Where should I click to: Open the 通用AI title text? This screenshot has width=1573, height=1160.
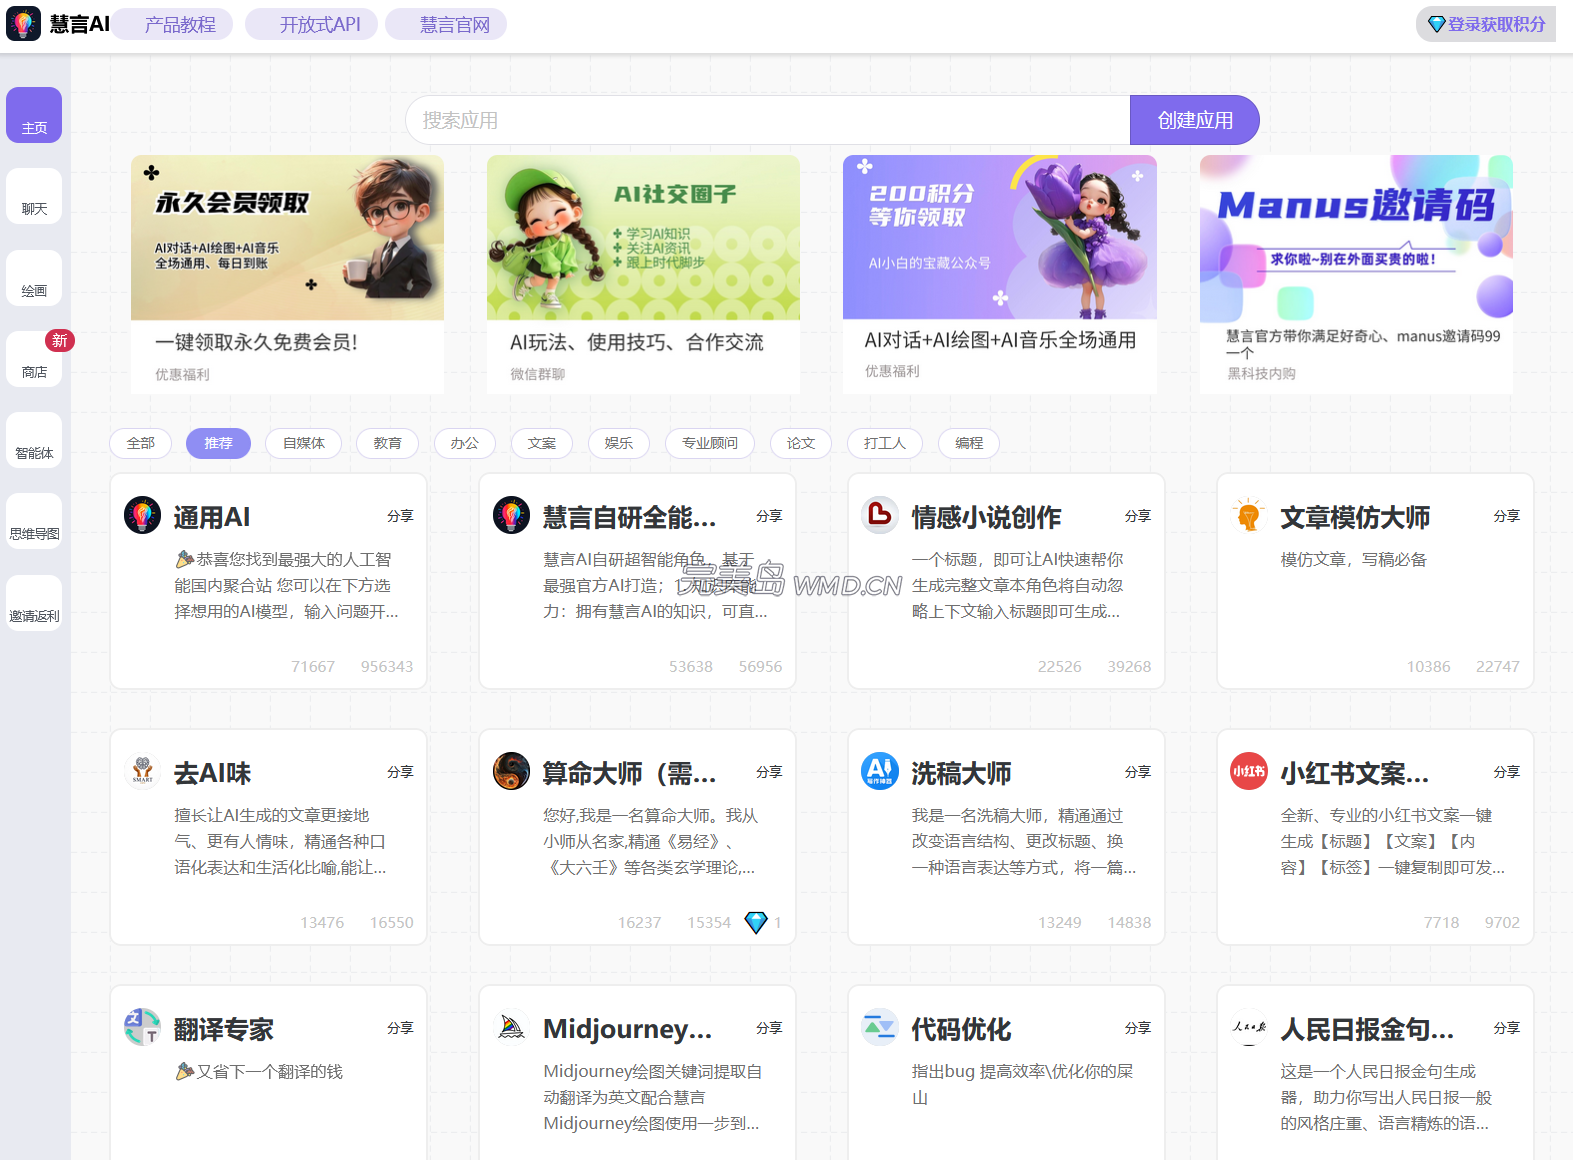[x=212, y=517]
